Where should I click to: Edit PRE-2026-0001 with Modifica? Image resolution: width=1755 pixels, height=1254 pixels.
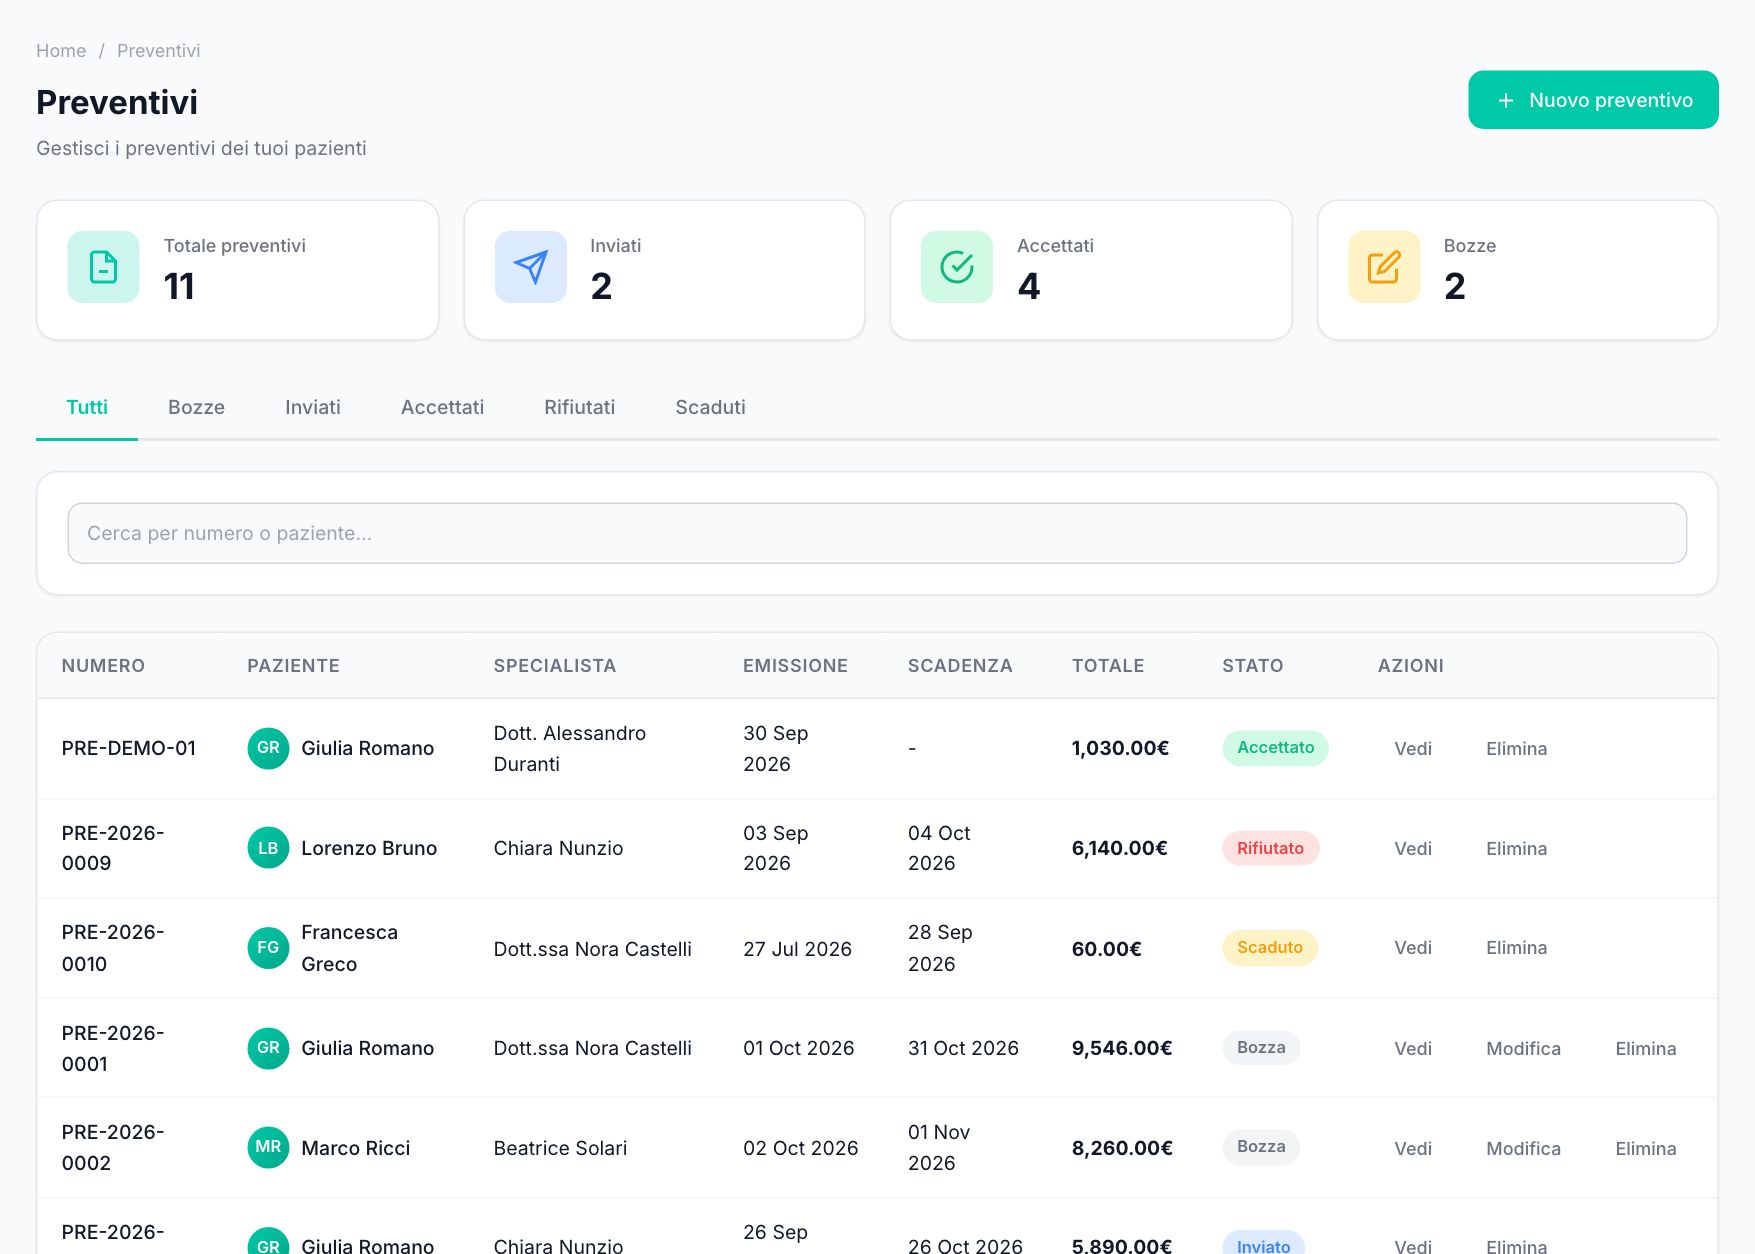(x=1523, y=1049)
